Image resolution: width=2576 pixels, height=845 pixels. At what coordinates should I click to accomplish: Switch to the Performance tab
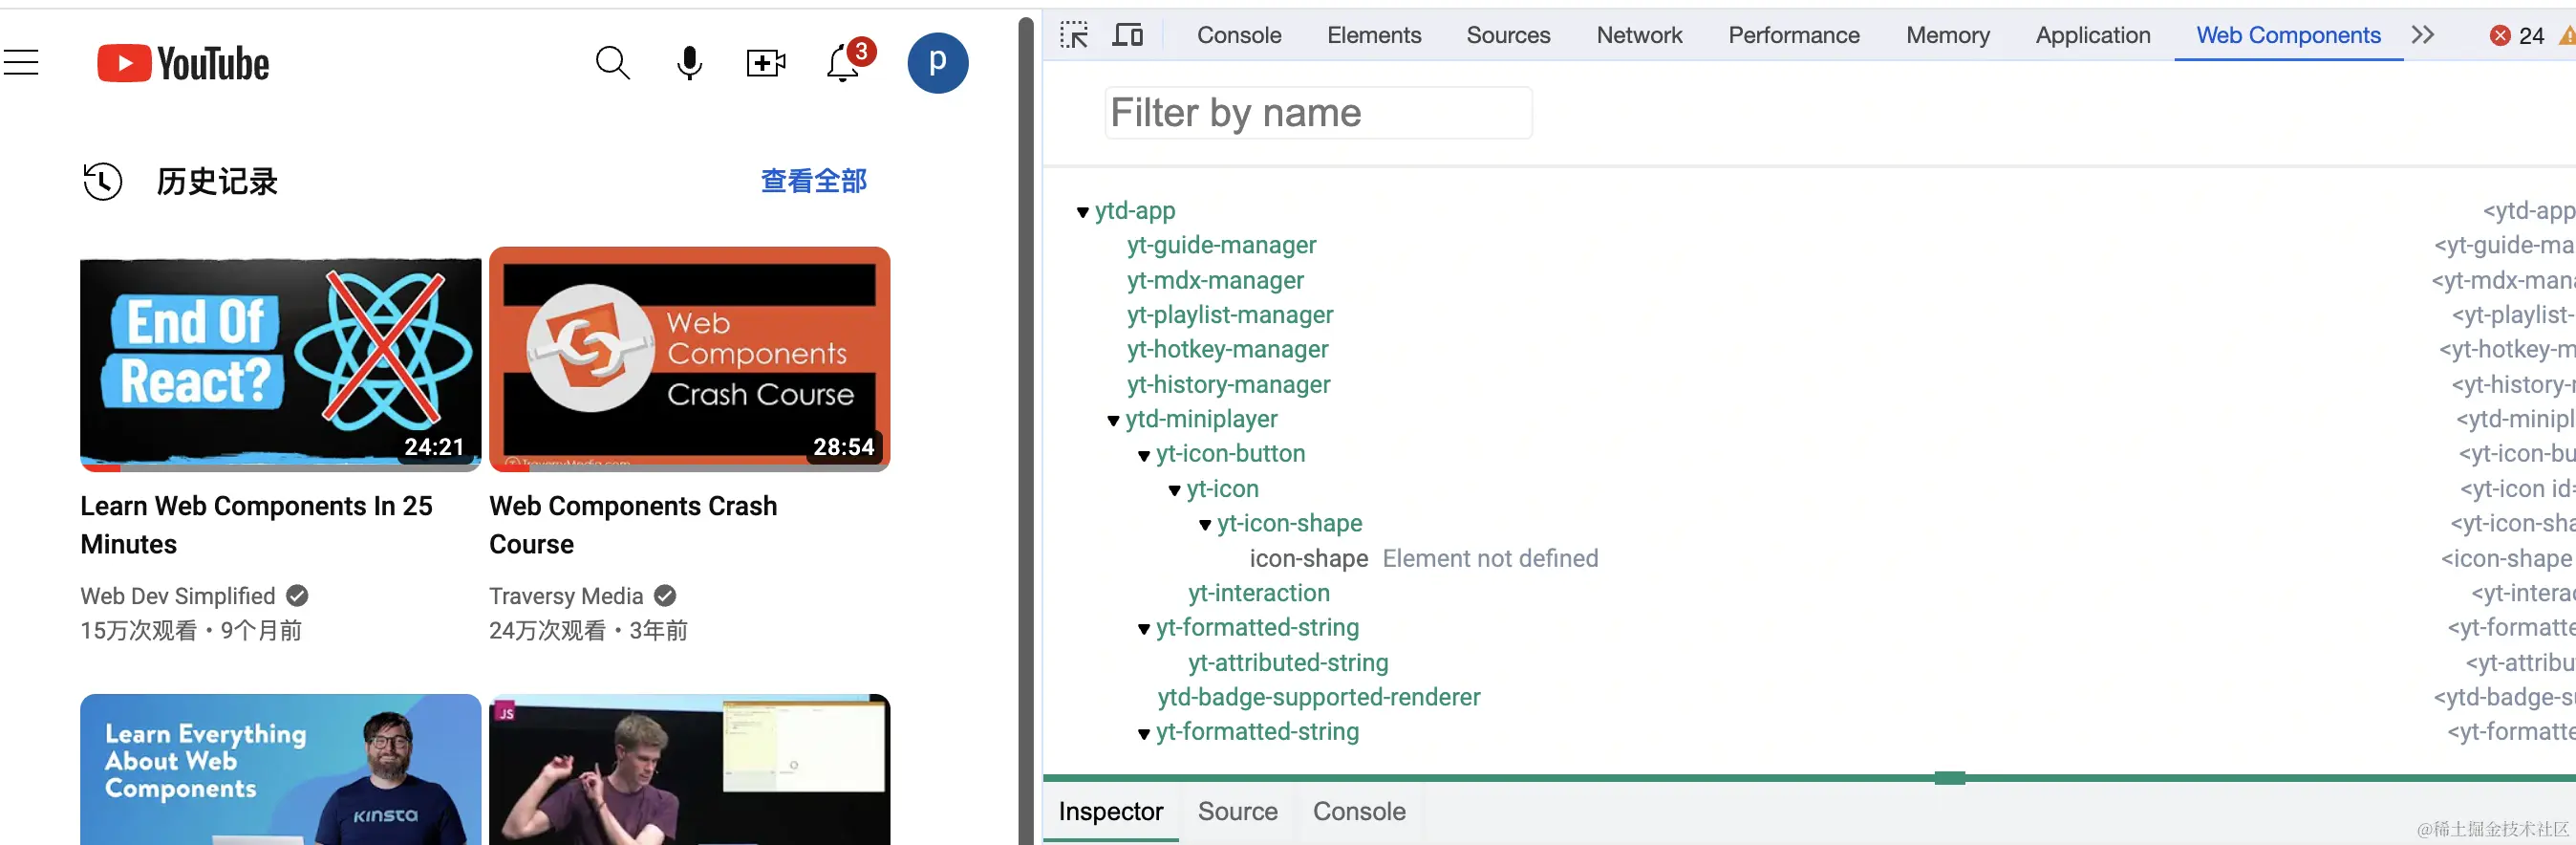pos(1794,35)
